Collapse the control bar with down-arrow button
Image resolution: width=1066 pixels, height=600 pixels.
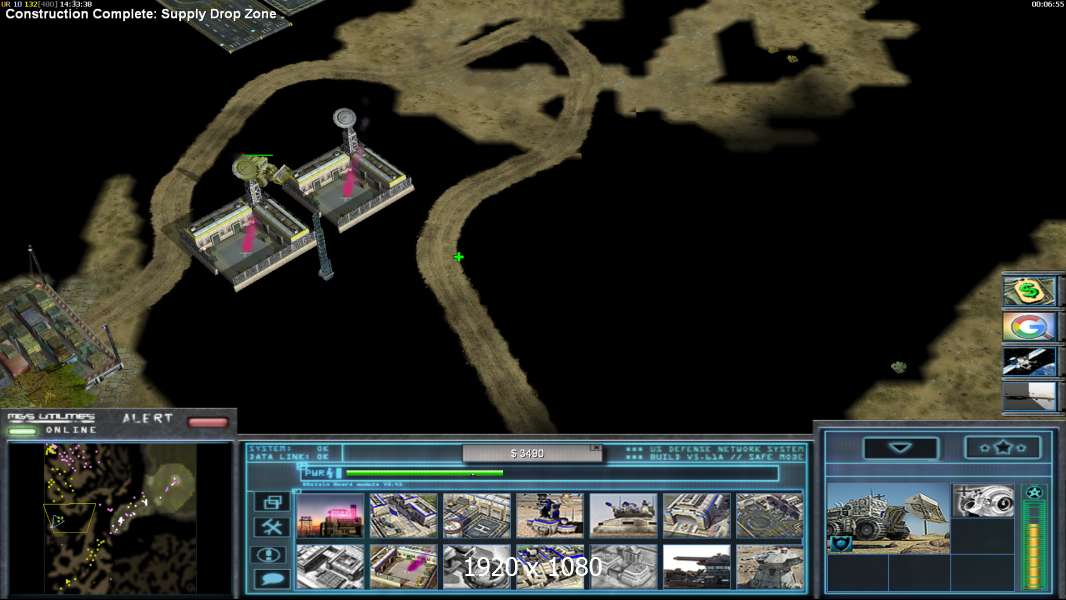pyautogui.click(x=900, y=448)
